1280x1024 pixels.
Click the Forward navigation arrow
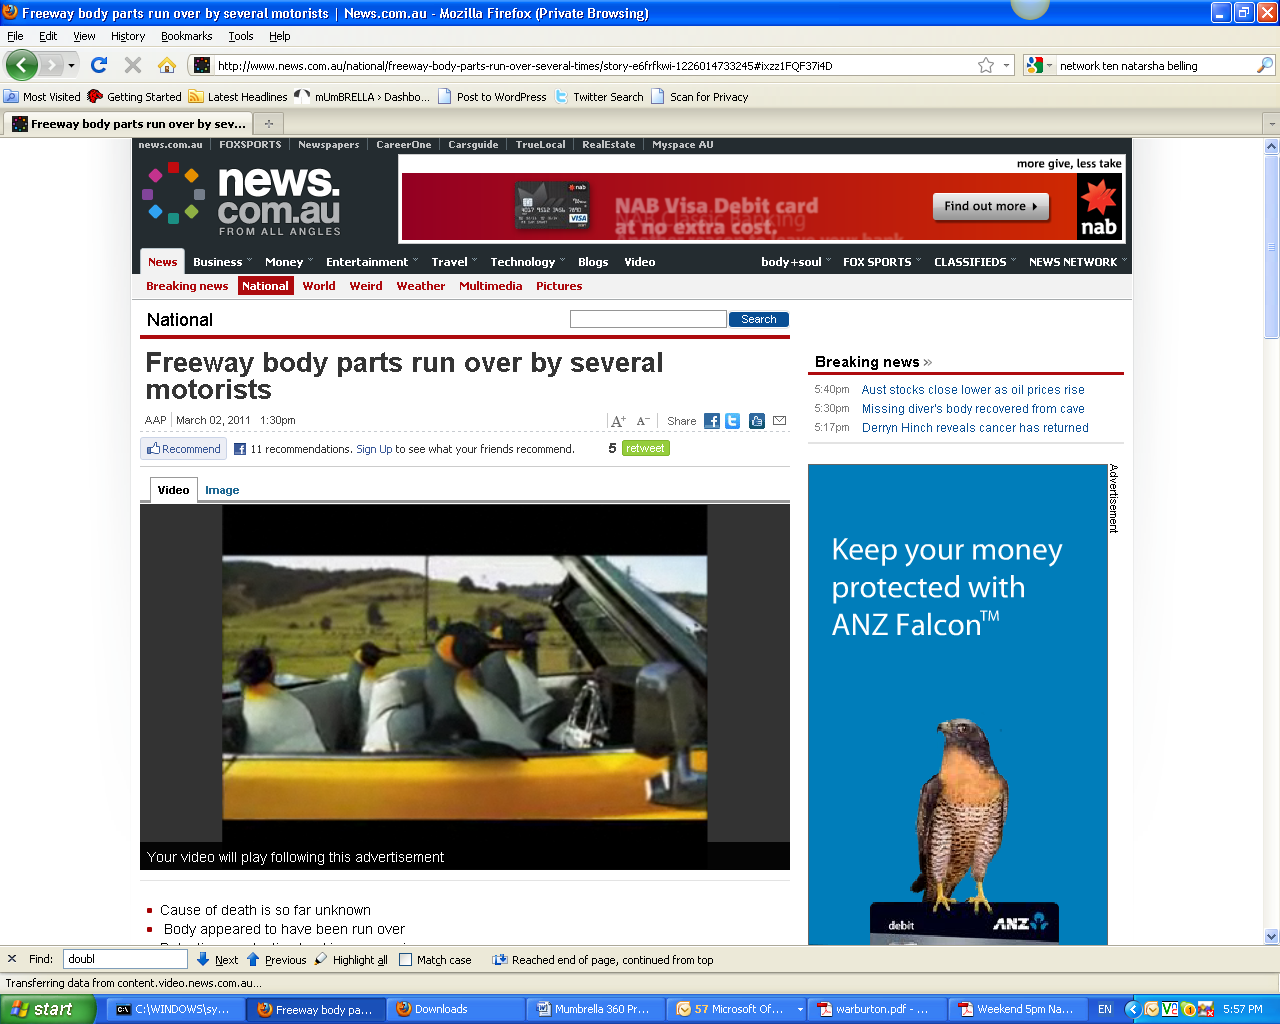[51, 65]
